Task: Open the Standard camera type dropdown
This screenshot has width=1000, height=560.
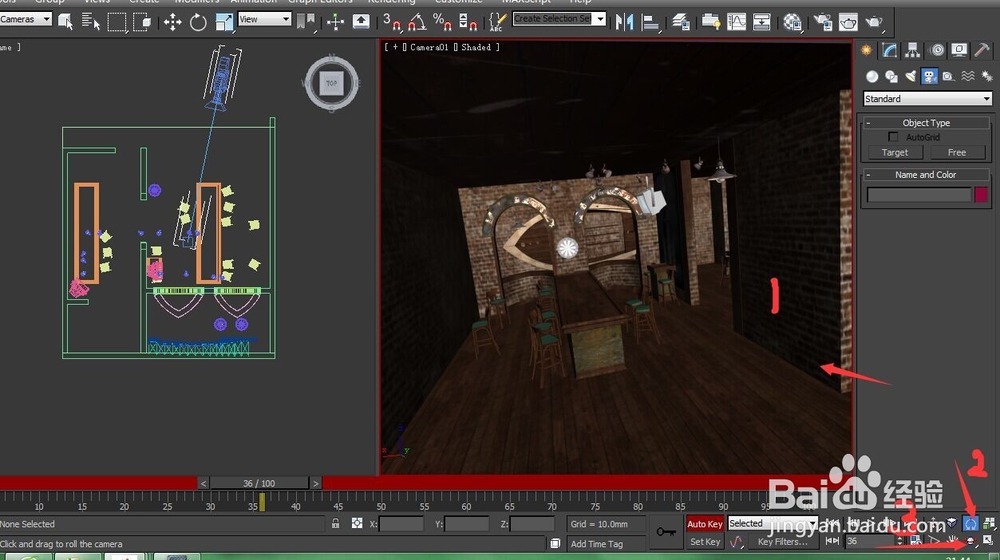Action: [x=927, y=99]
